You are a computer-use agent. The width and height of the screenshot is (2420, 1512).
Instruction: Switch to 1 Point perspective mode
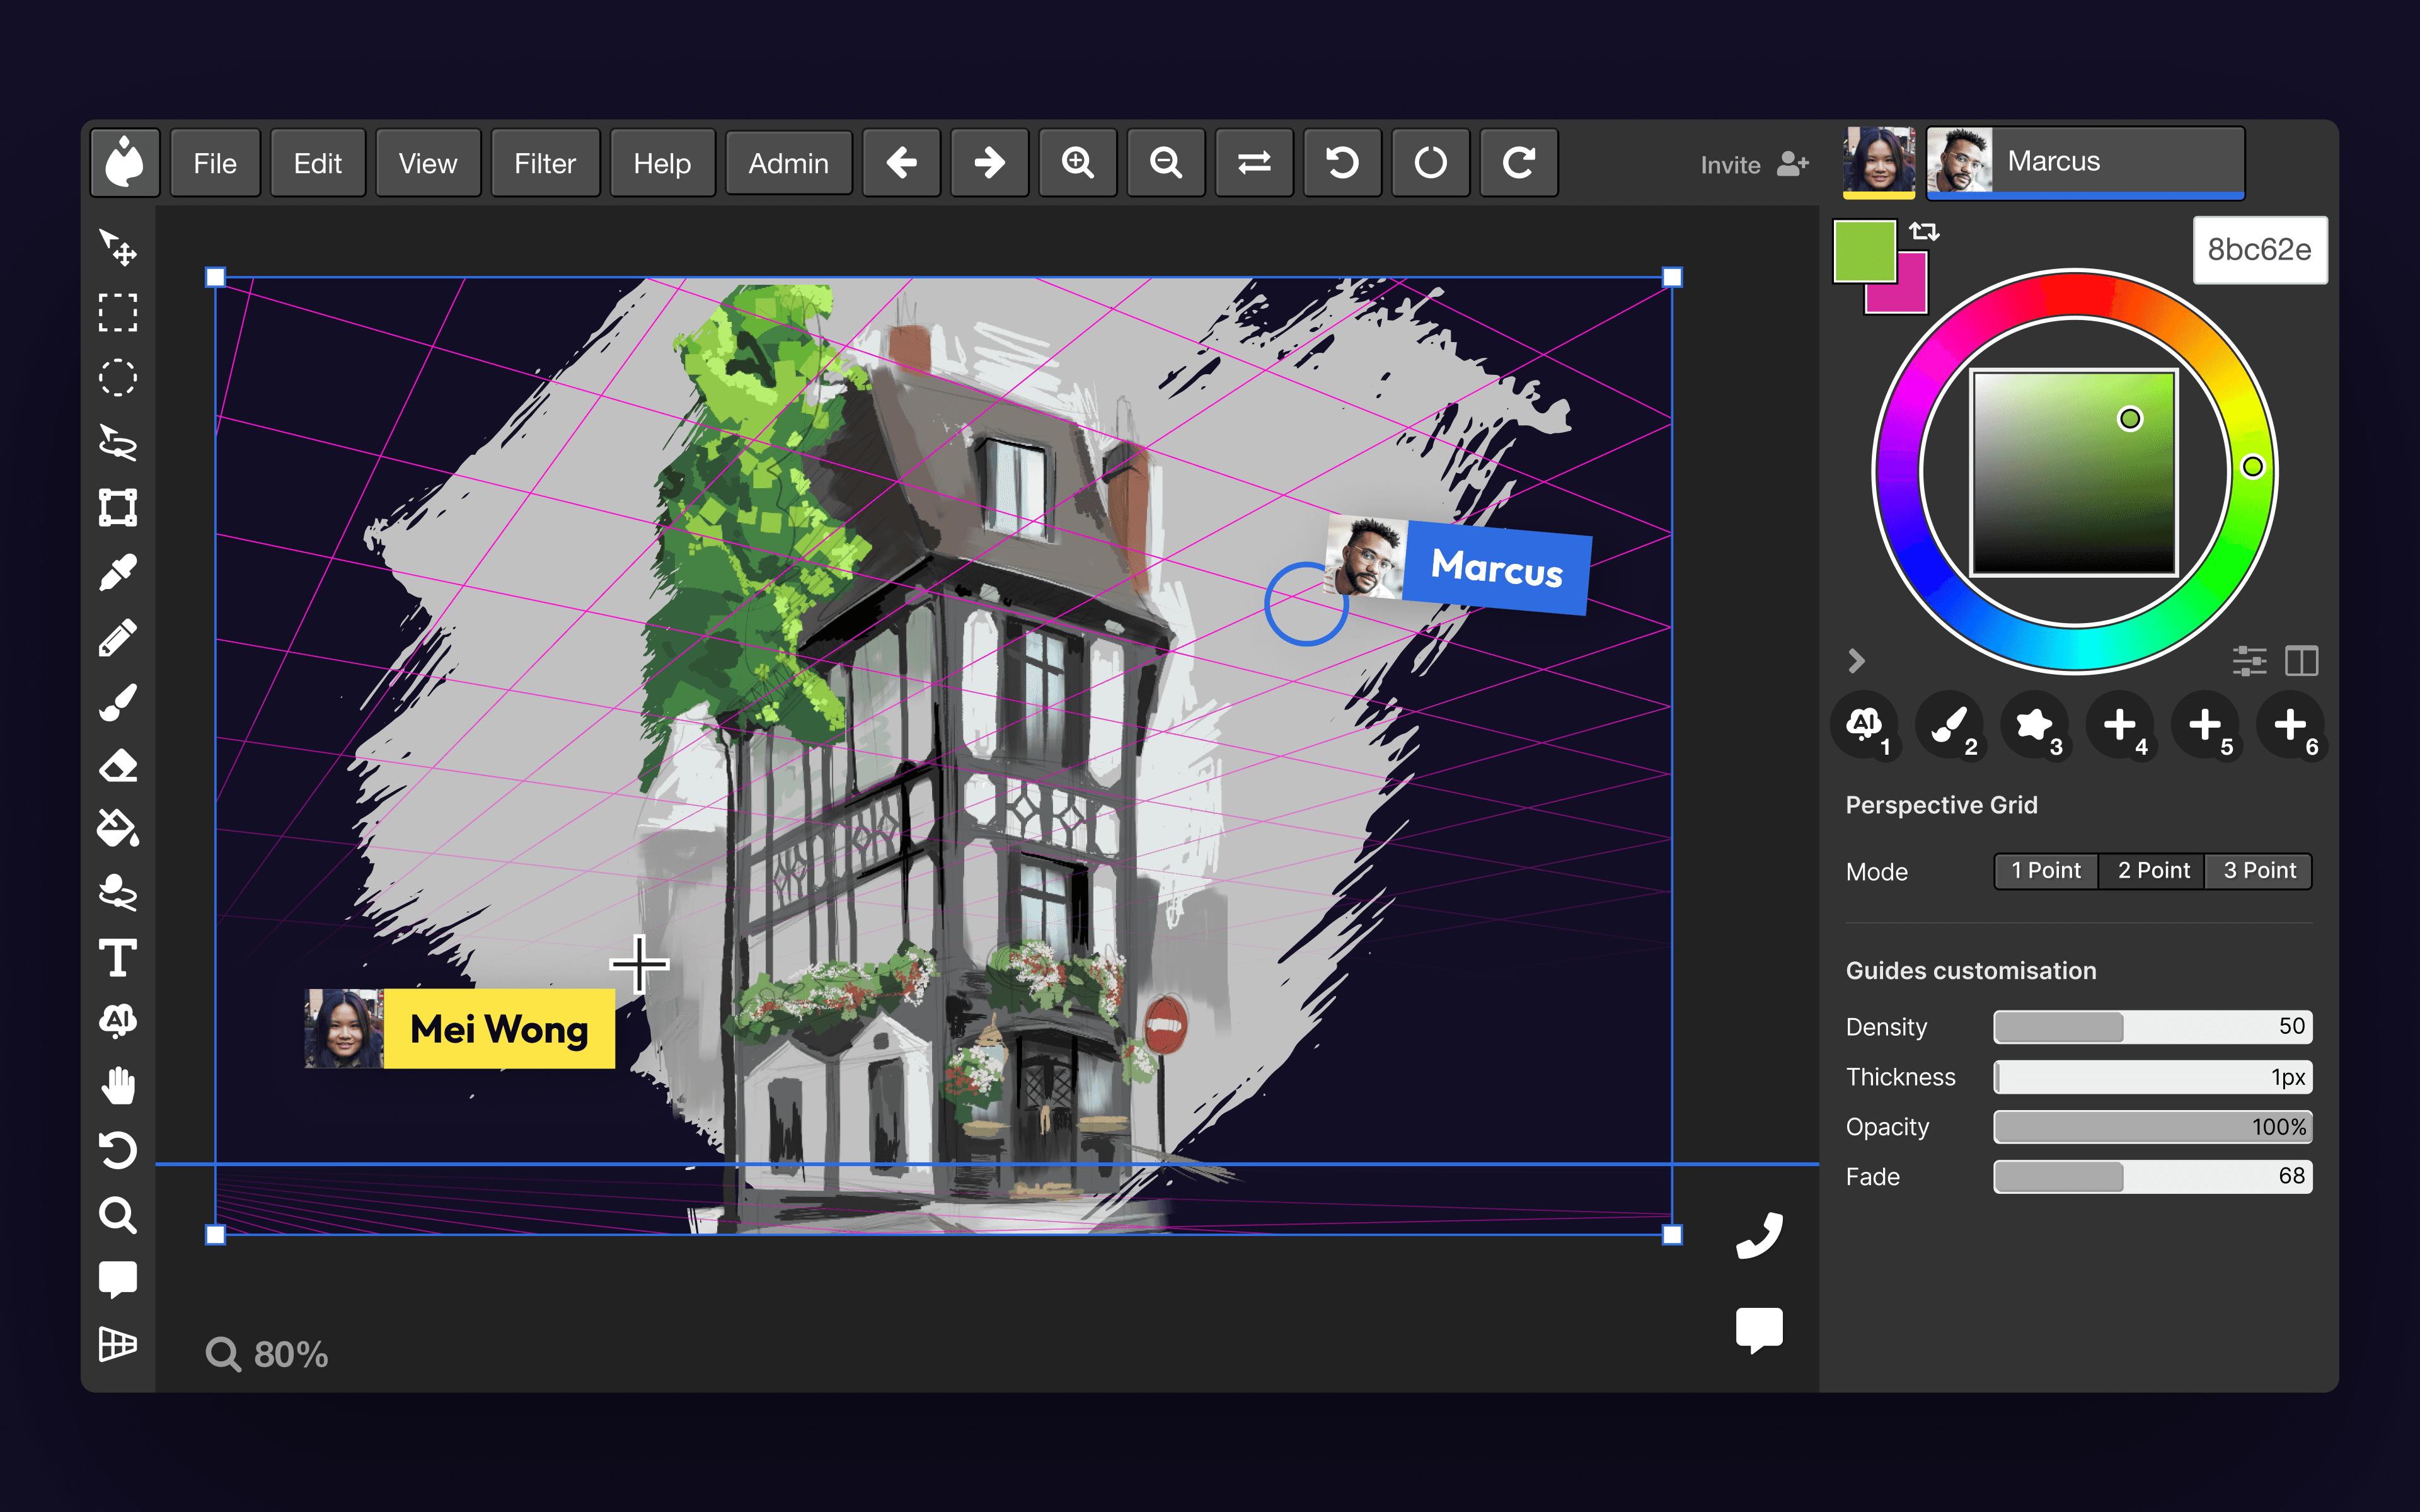tap(2045, 871)
